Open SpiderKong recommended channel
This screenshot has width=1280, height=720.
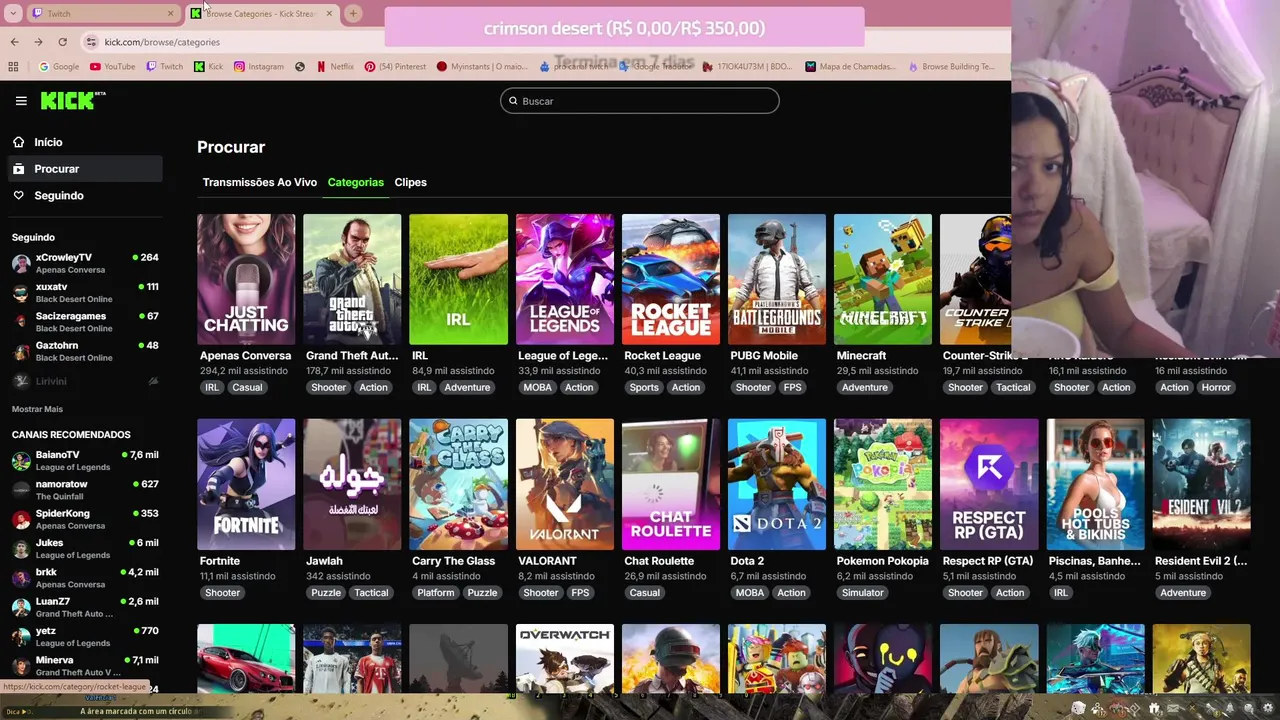tap(85, 519)
